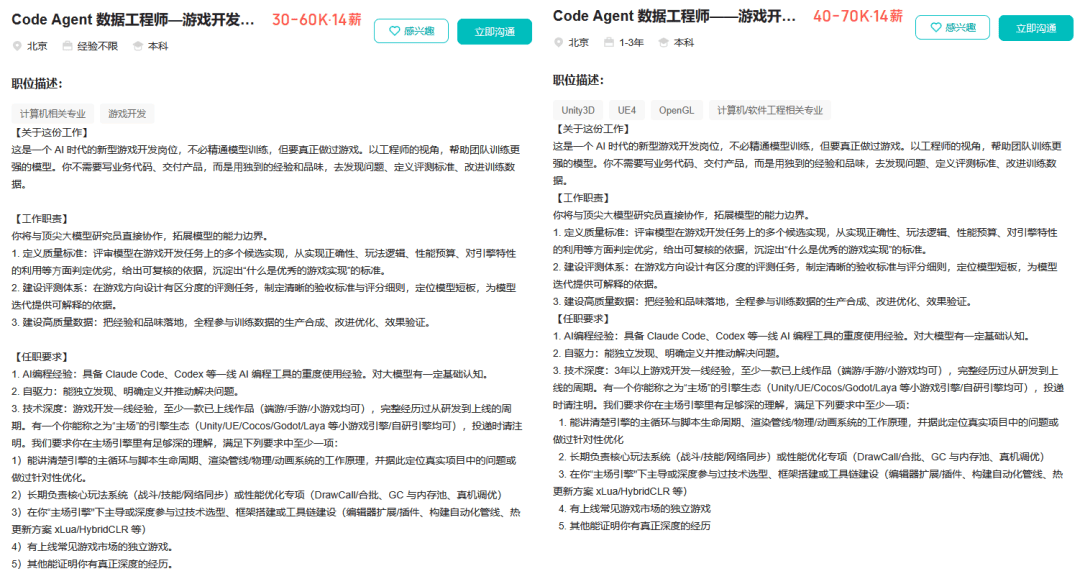Open left job title Code Agent 数据工程师

pyautogui.click(x=133, y=19)
